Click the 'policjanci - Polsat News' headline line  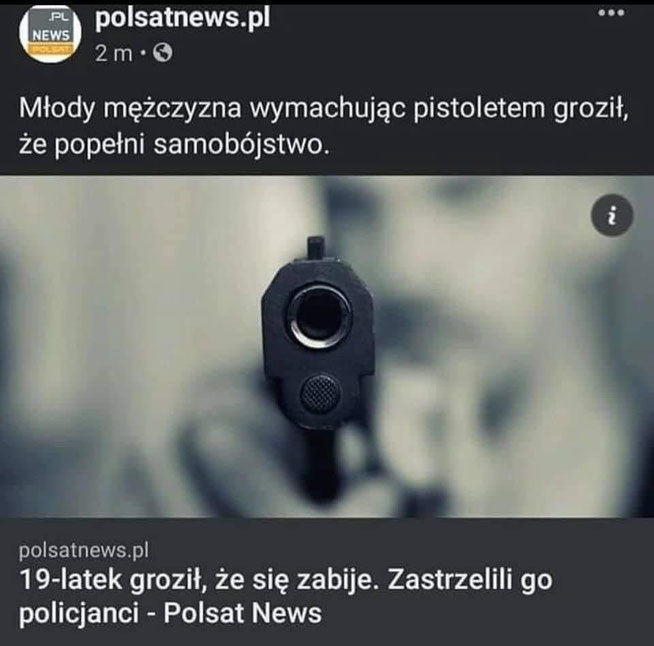[x=171, y=613]
